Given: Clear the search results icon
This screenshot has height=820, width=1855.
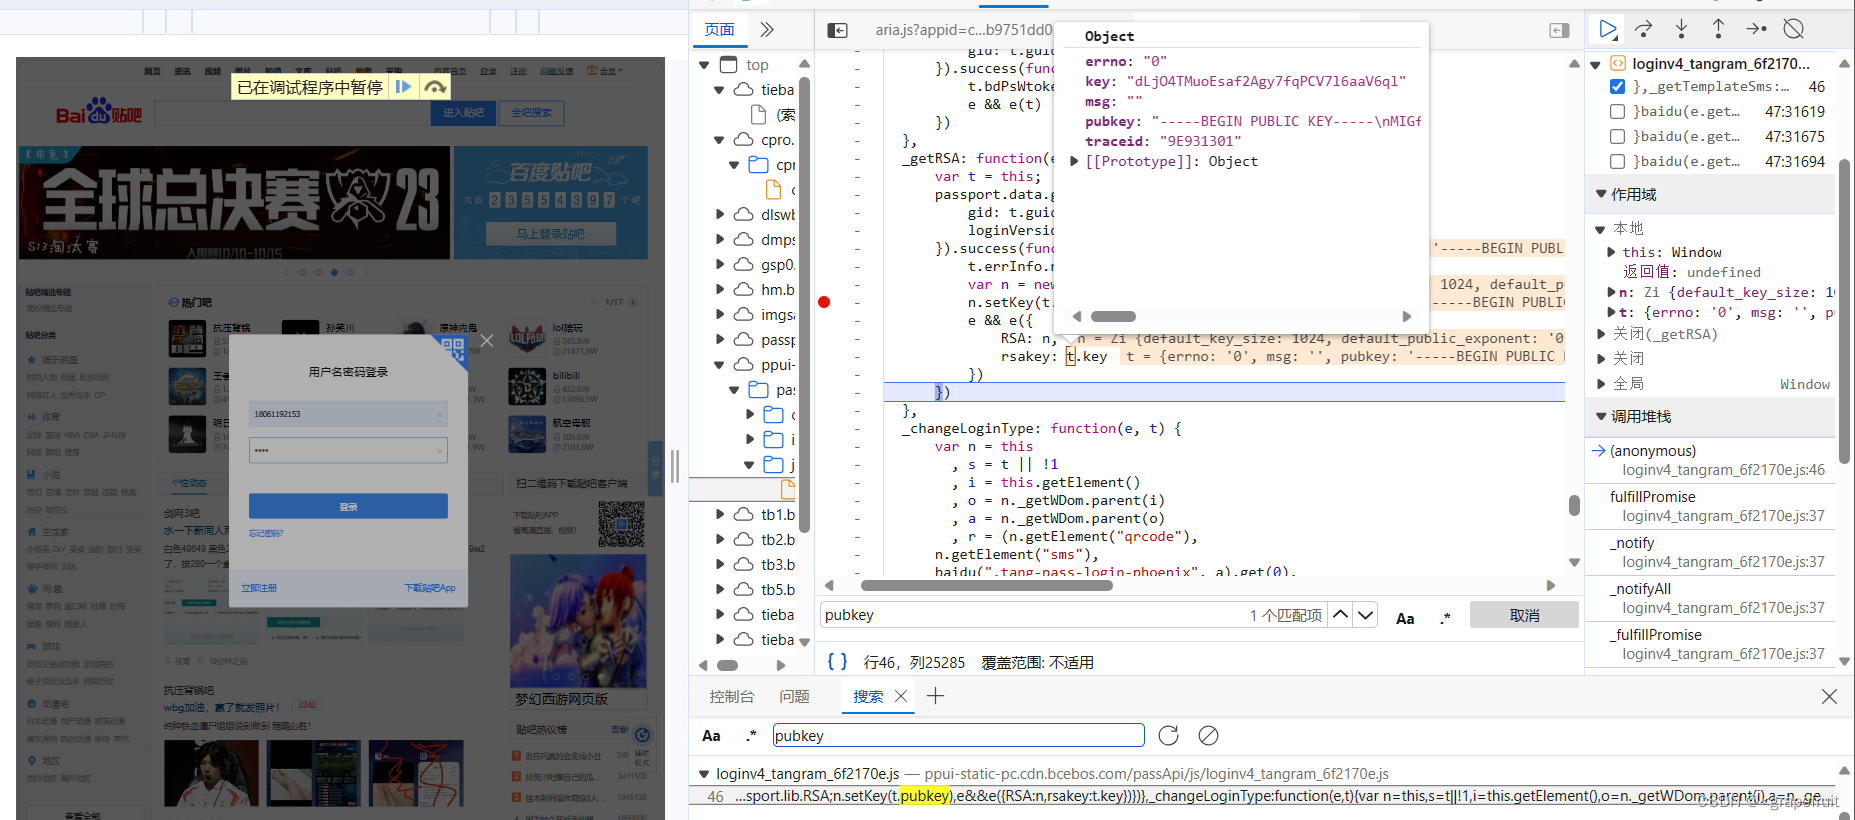Looking at the screenshot, I should (1208, 735).
